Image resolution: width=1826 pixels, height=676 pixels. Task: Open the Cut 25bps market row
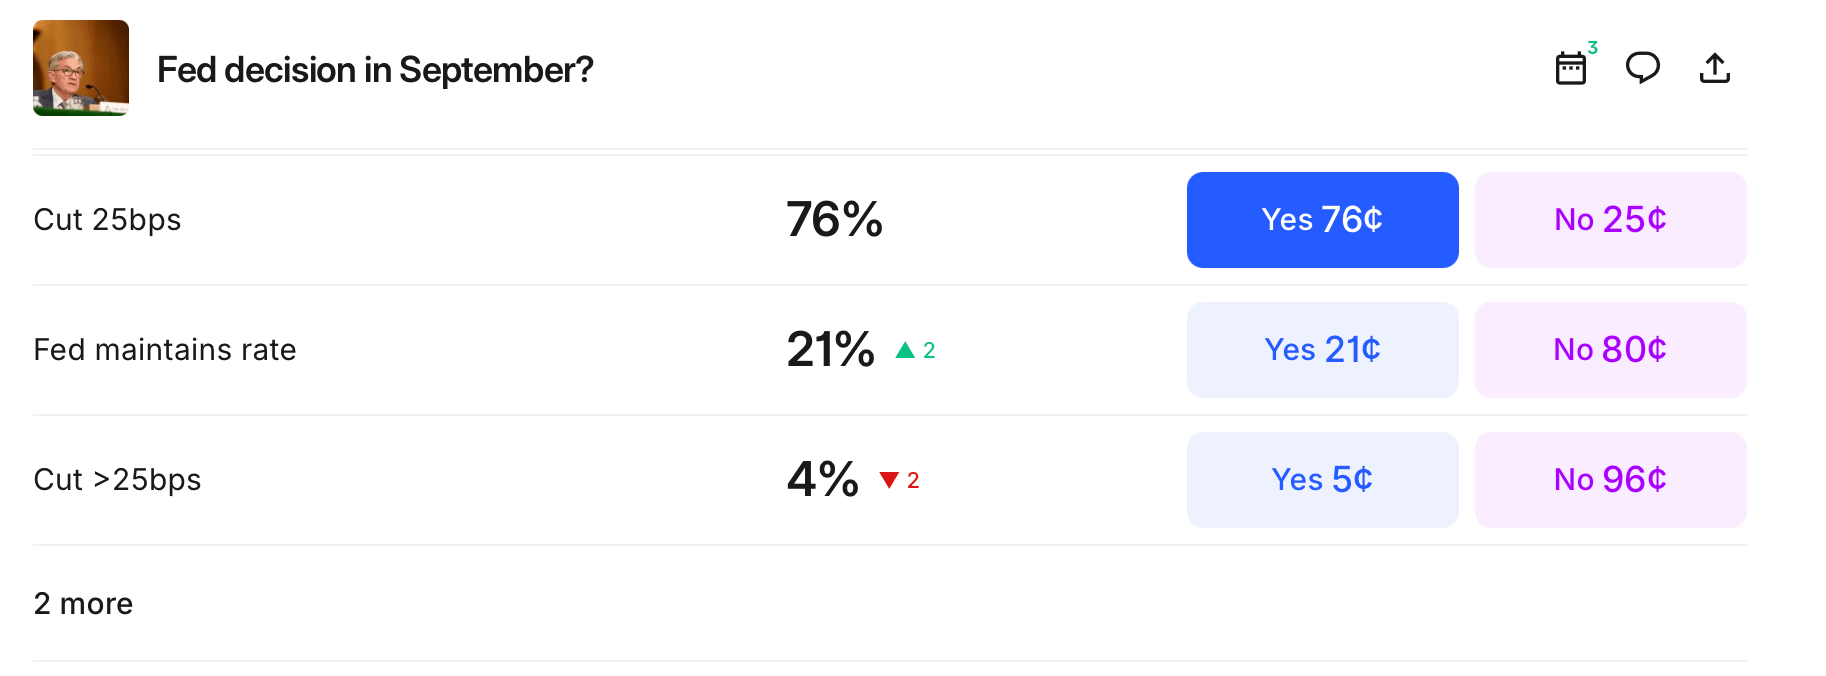tap(107, 220)
